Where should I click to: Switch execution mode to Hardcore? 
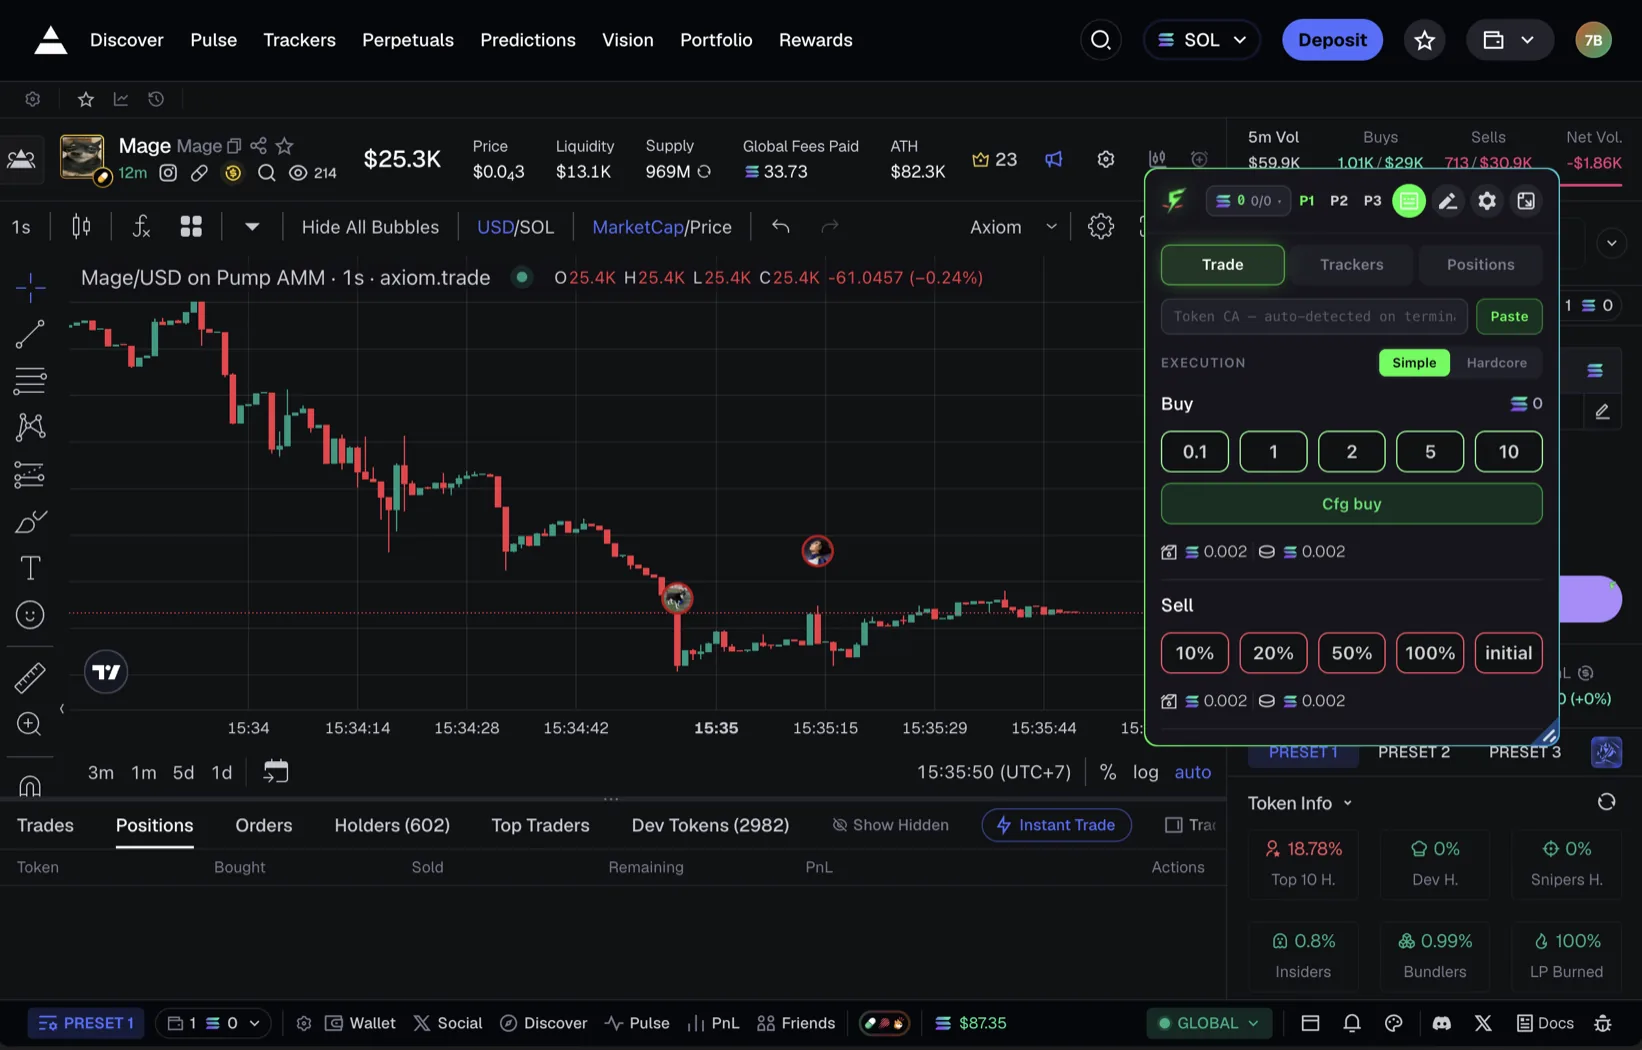(1496, 363)
